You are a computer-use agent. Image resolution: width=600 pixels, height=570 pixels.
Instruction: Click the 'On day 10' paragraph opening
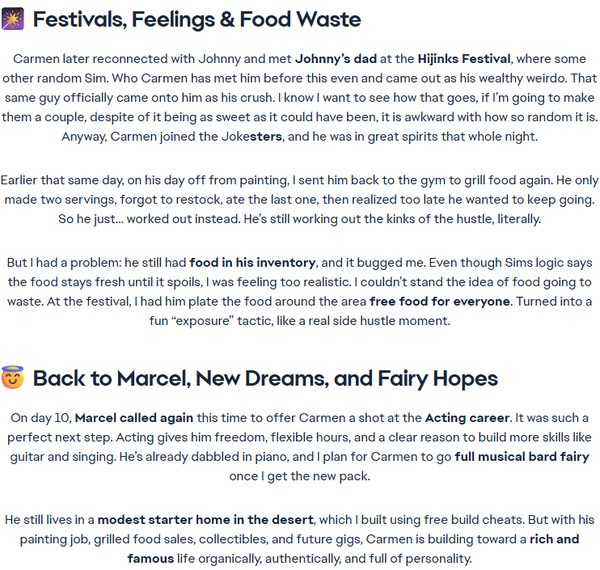41,418
